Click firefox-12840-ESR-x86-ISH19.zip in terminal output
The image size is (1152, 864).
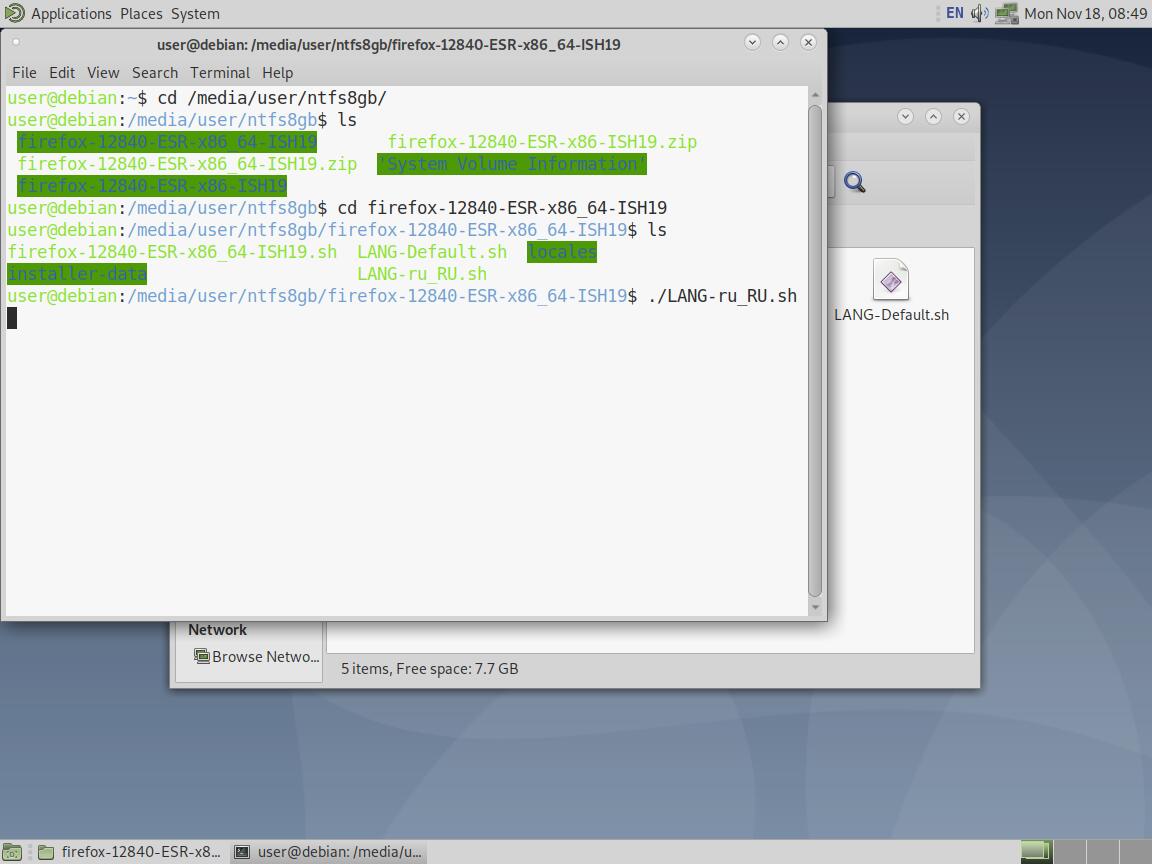coord(542,142)
